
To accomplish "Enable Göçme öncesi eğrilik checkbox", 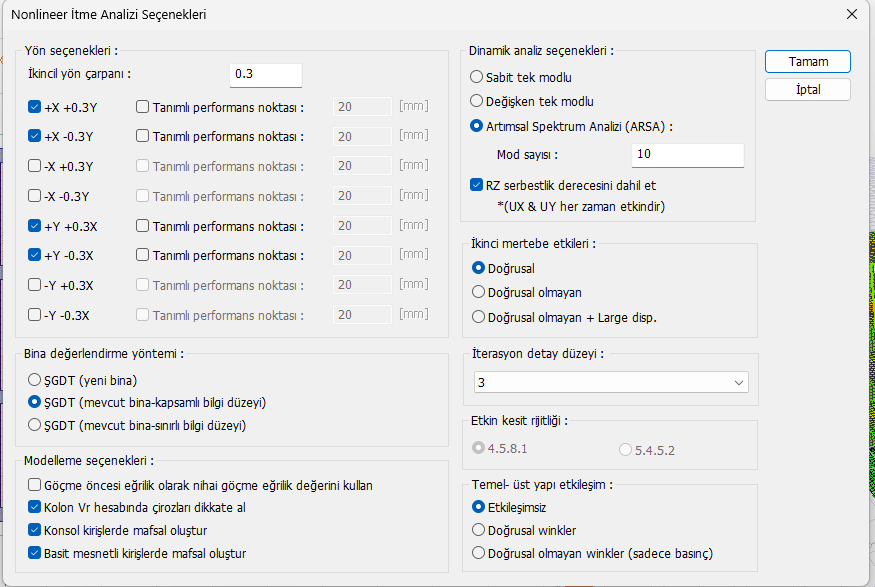I will [x=35, y=485].
